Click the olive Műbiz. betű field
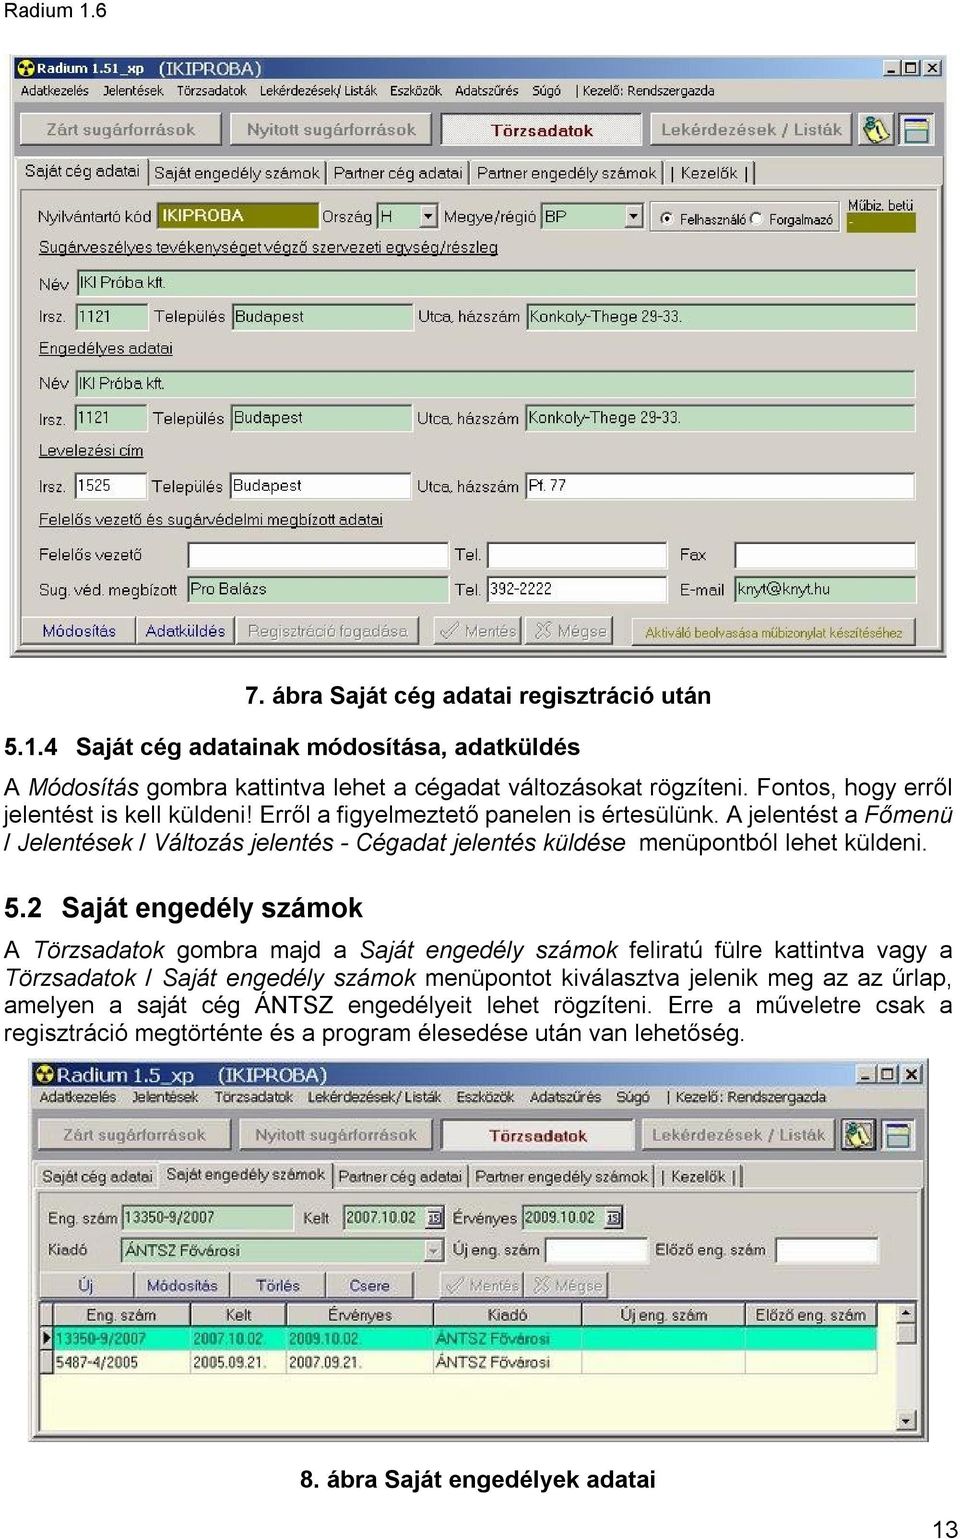The width and height of the screenshot is (960, 1539). click(x=880, y=223)
